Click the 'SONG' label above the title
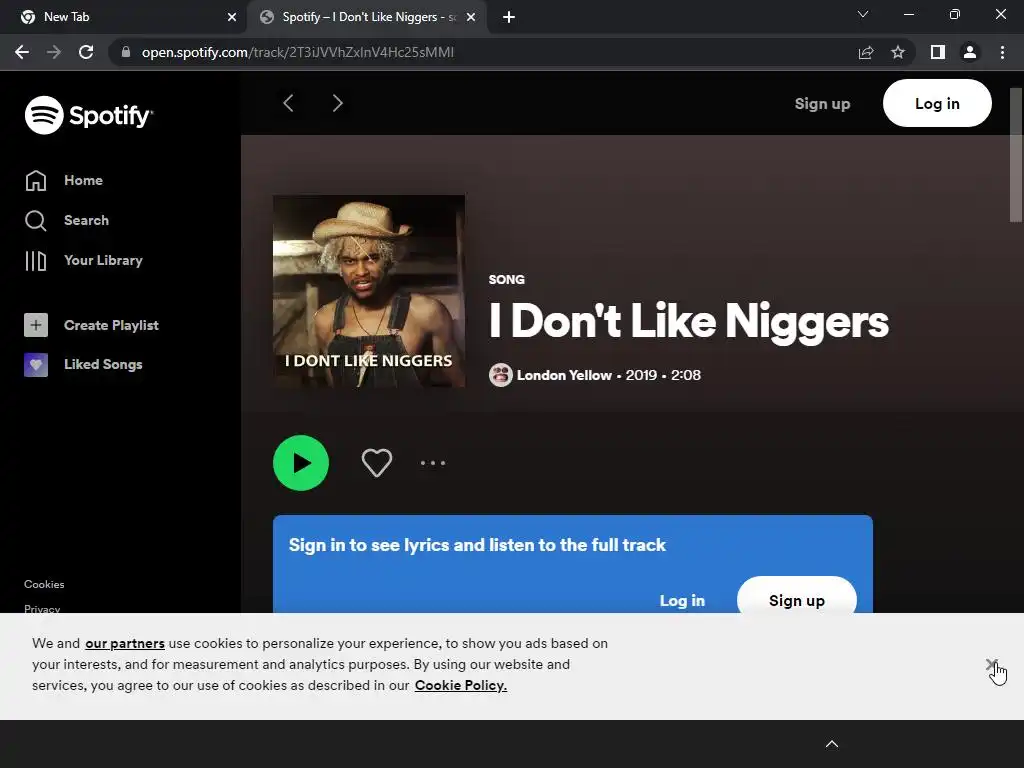This screenshot has width=1024, height=768. 507,280
